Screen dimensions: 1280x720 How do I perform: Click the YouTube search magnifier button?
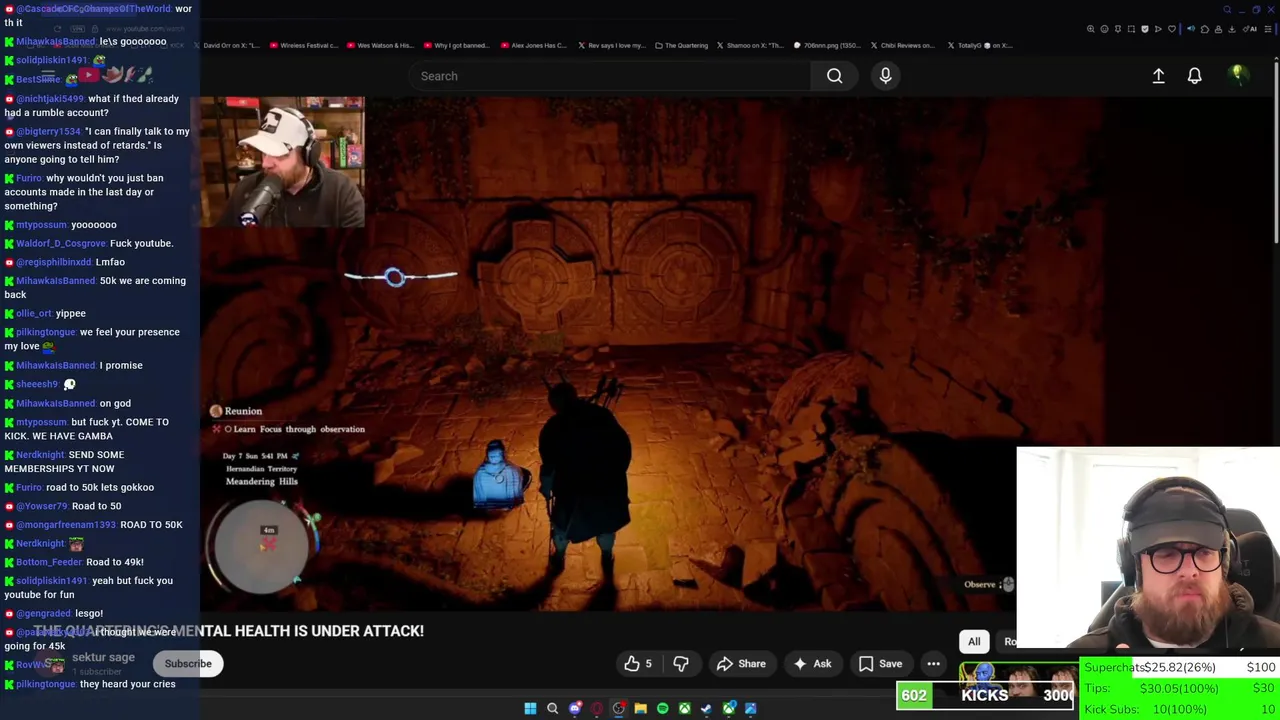(834, 76)
